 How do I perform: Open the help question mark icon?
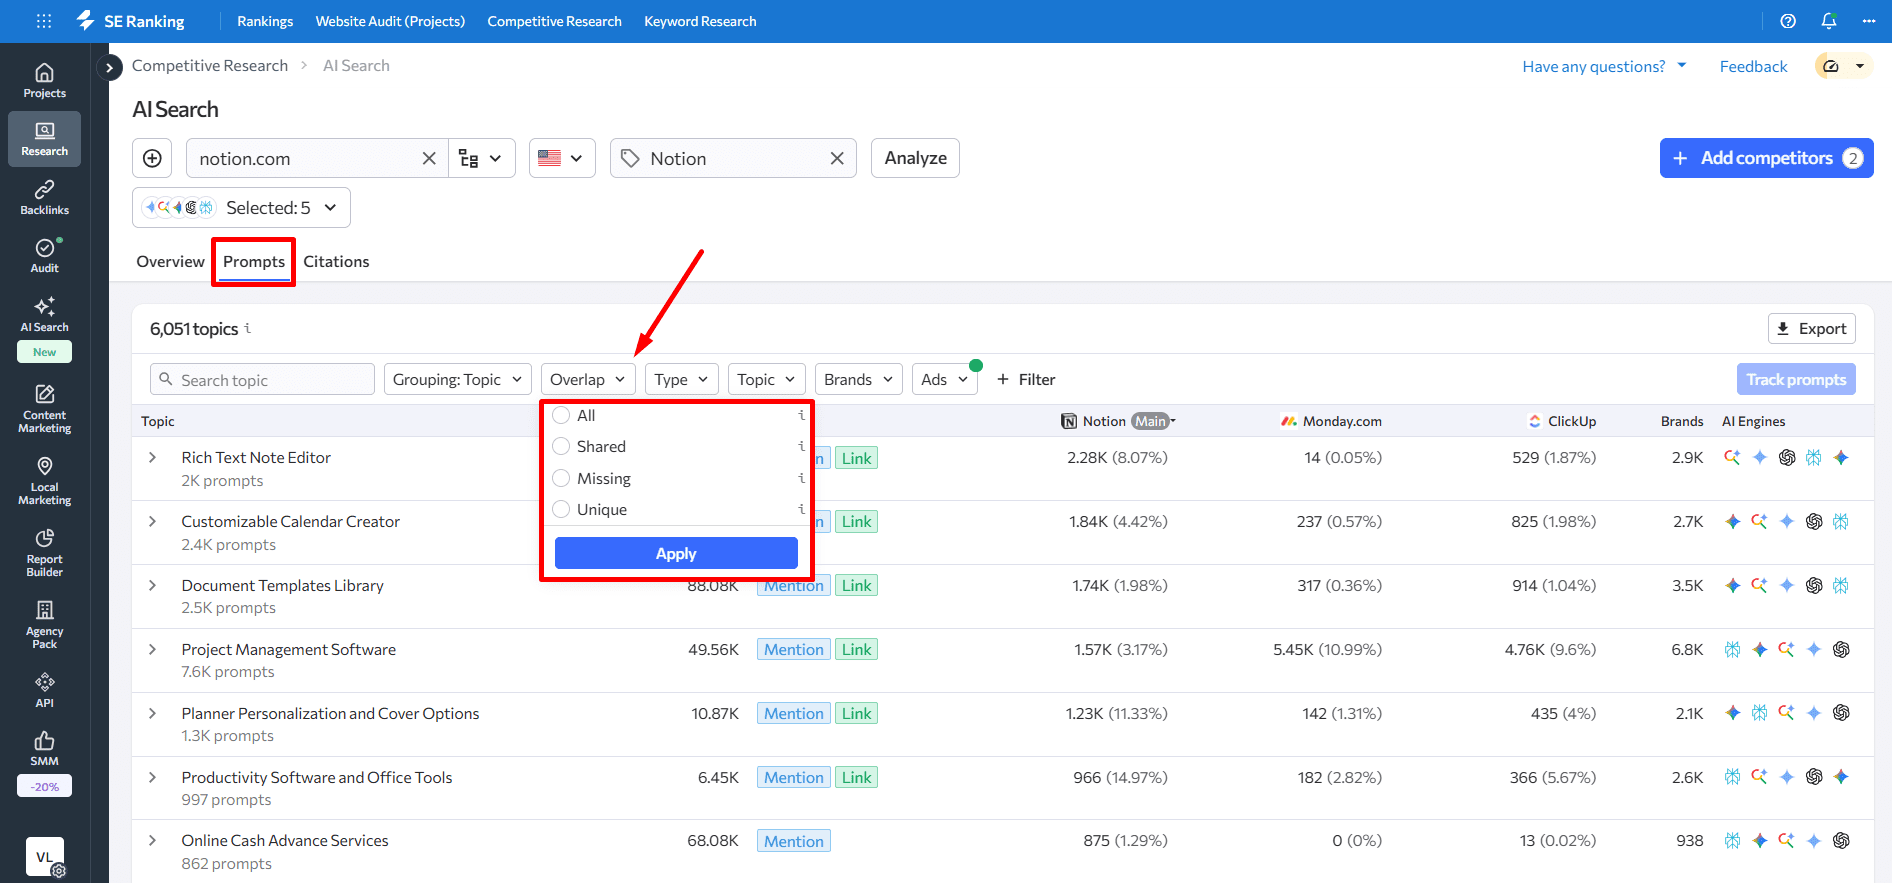pos(1788,21)
